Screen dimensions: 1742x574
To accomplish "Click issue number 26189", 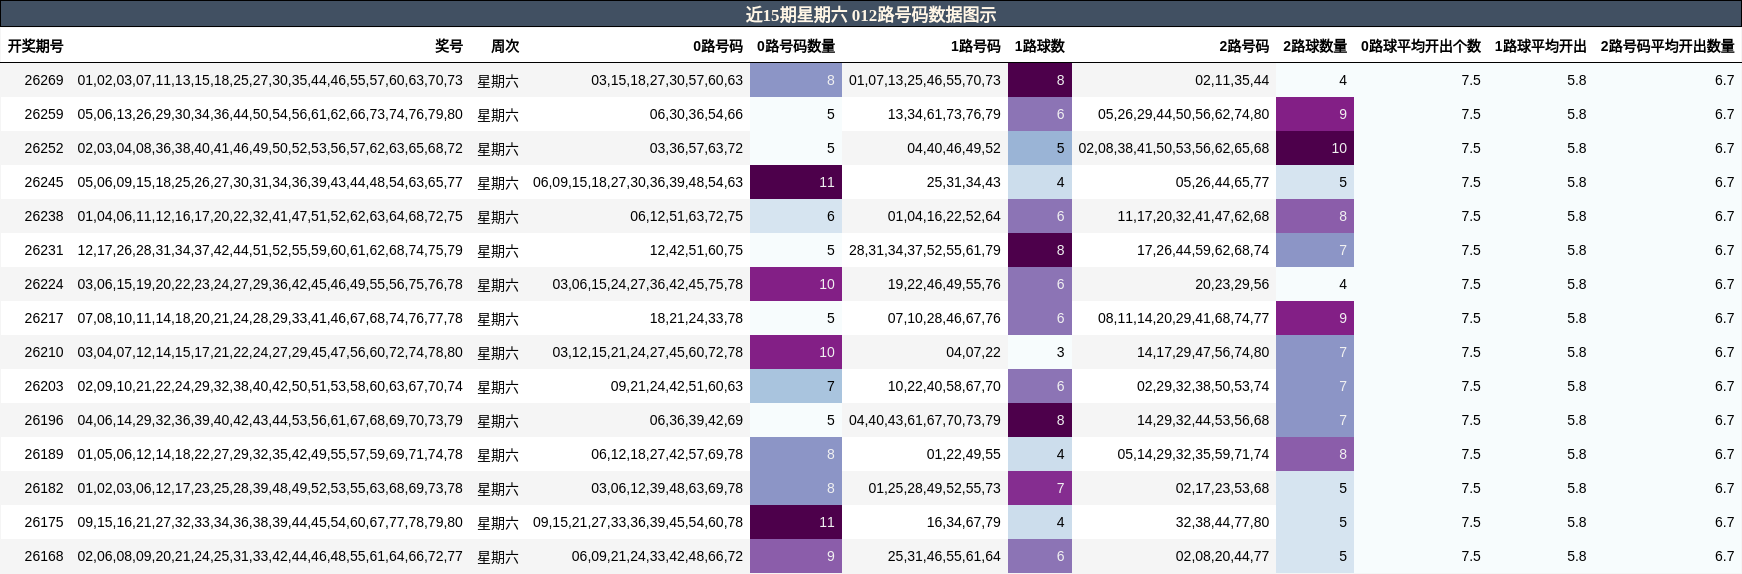I will [44, 454].
